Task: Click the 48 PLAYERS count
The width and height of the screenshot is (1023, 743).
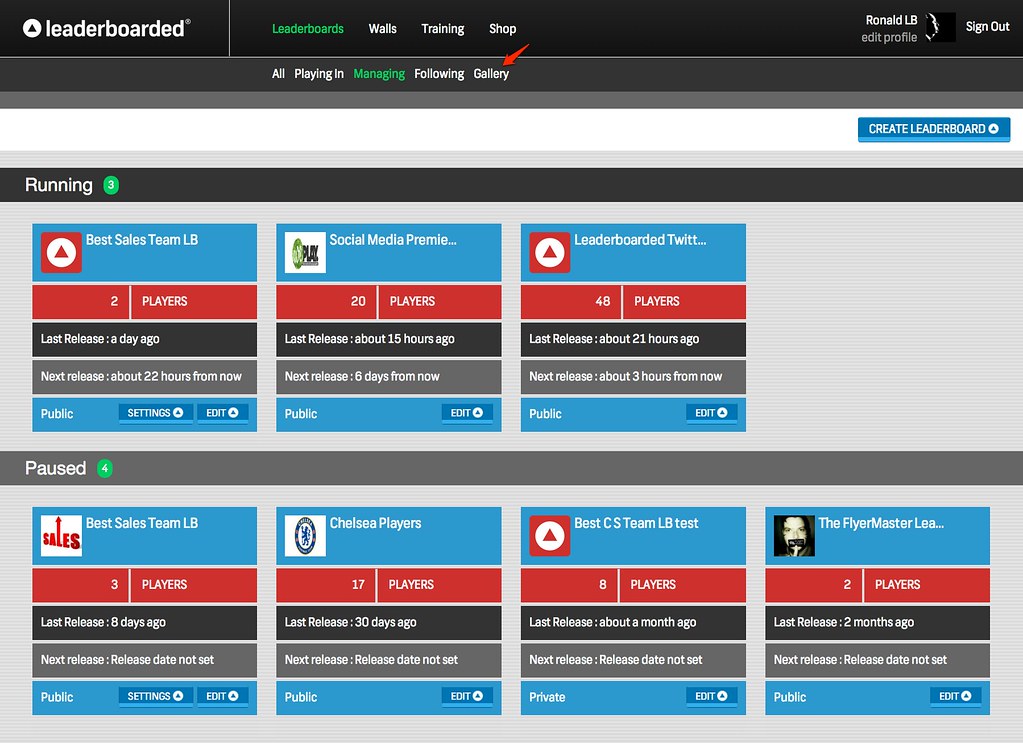Action: (633, 301)
